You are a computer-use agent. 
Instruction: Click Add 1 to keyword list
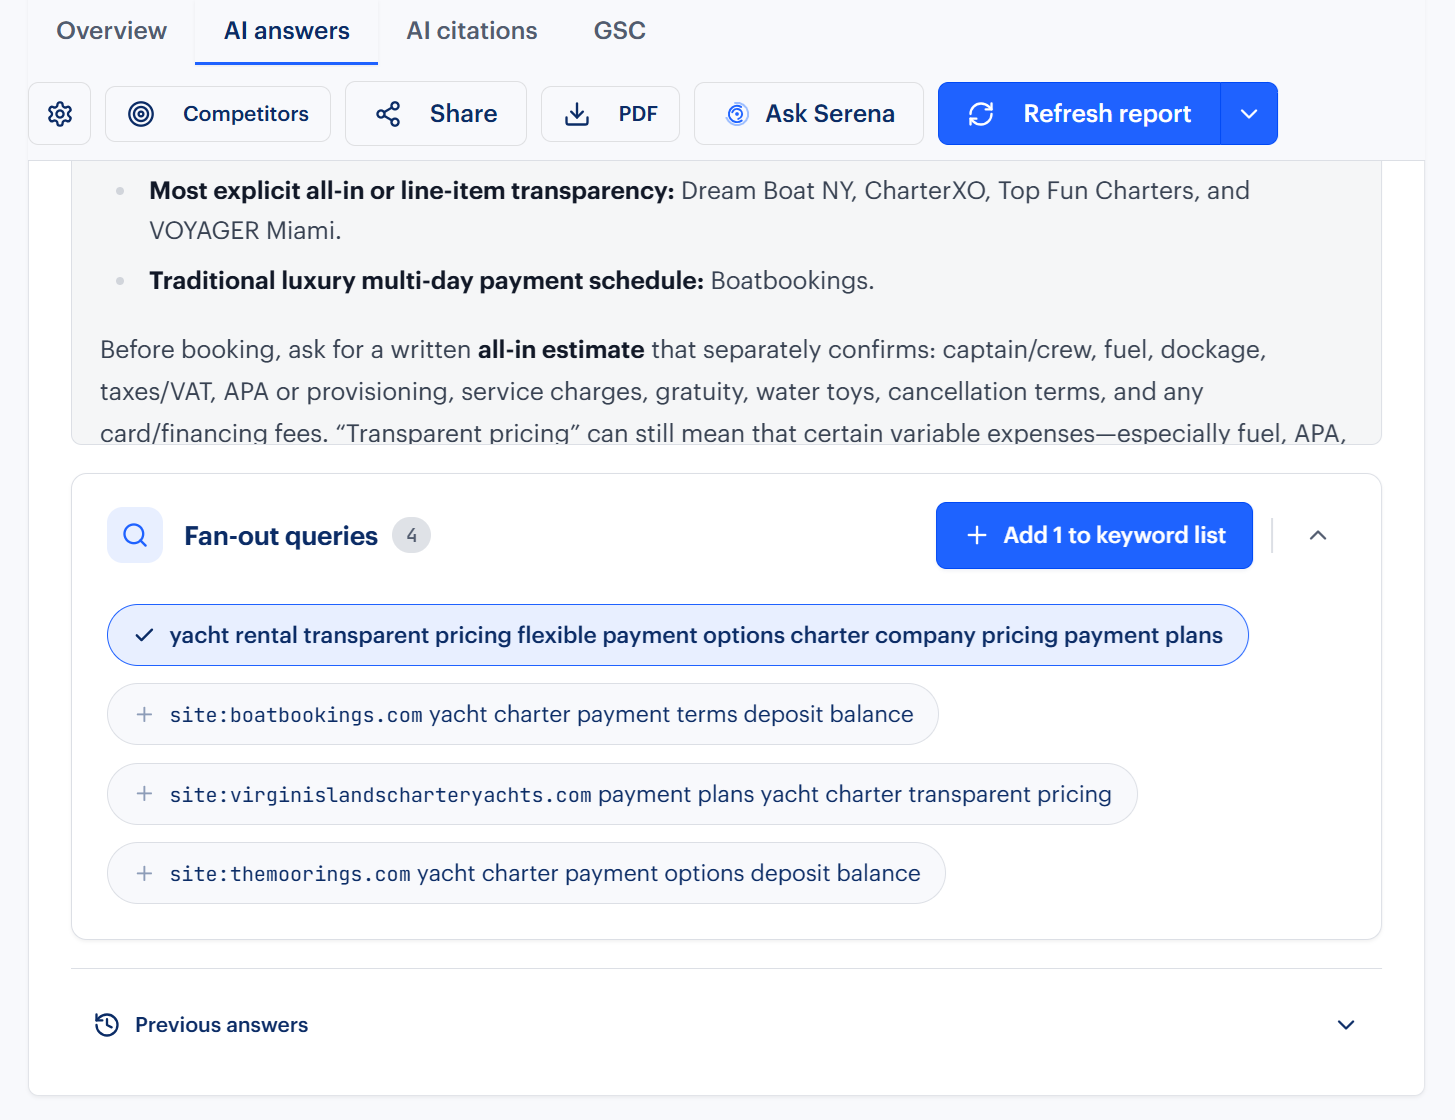click(x=1094, y=536)
